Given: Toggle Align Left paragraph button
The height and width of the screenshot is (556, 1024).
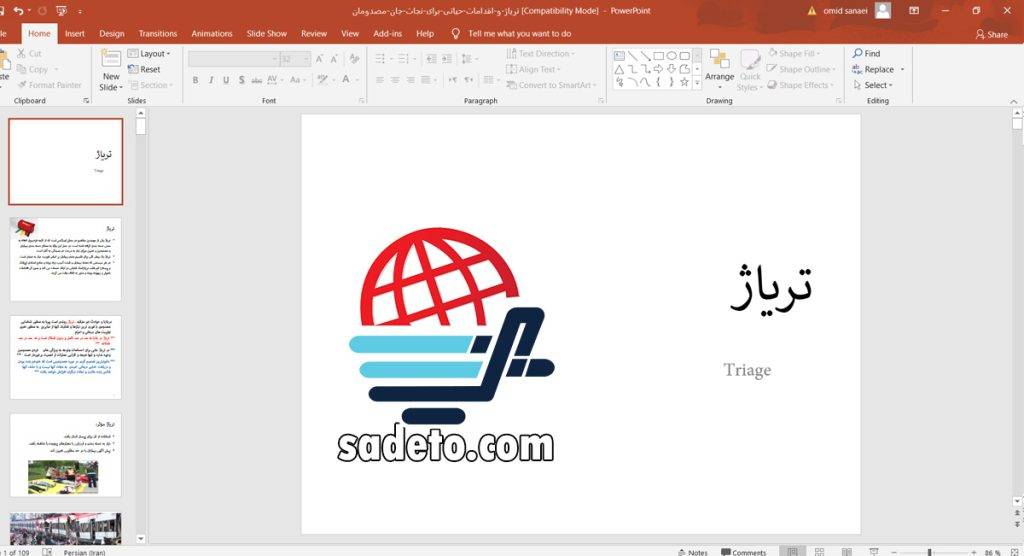Looking at the screenshot, I should 379,80.
